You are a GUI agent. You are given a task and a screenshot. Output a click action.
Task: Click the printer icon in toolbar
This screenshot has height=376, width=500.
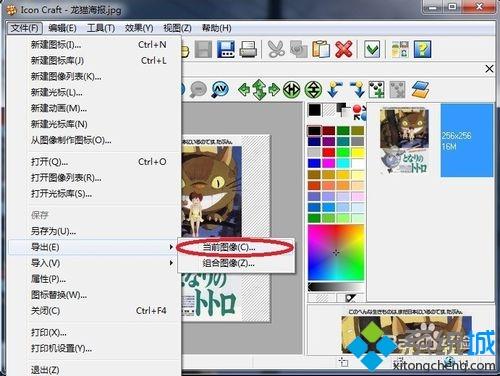click(248, 49)
